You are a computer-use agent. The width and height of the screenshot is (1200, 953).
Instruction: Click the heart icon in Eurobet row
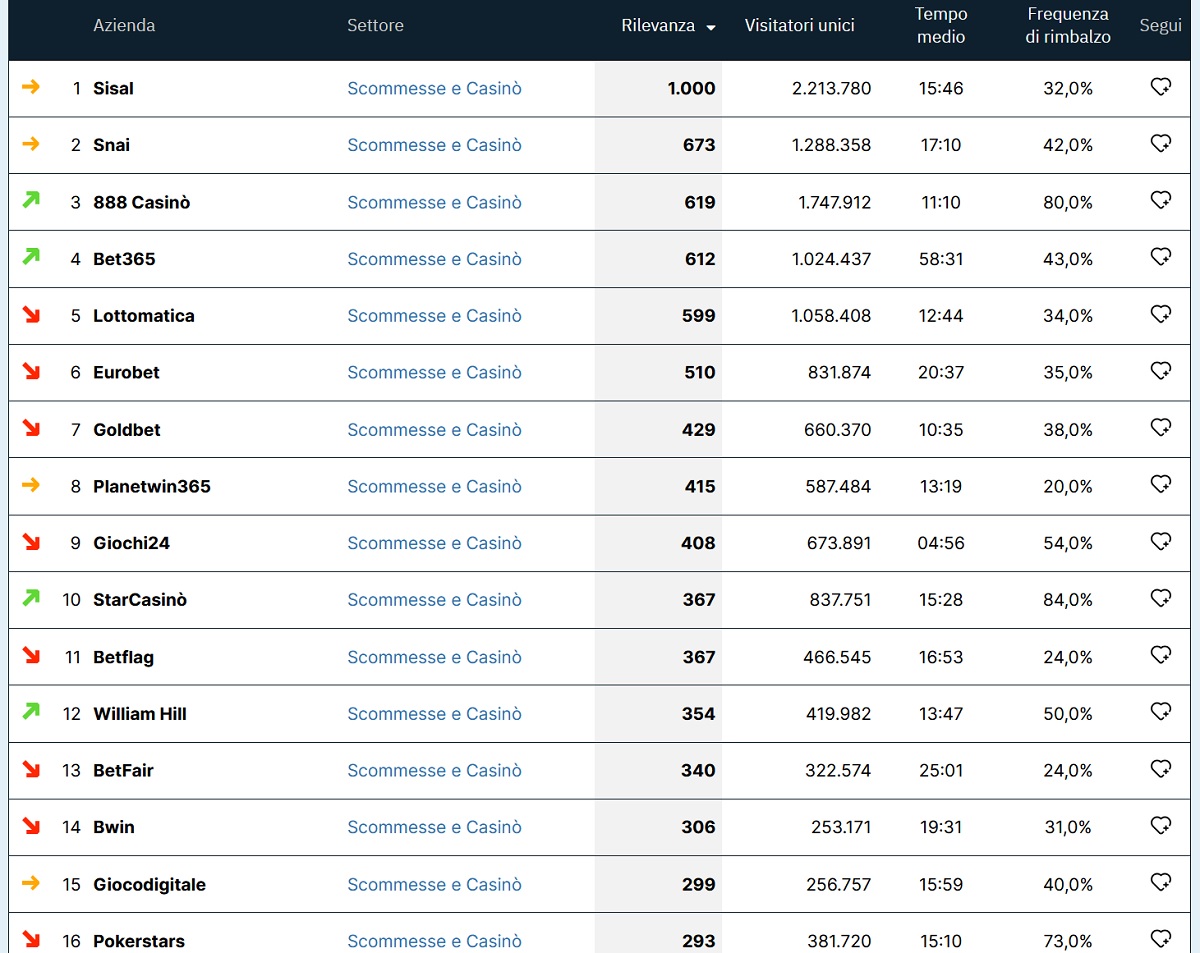1160,371
